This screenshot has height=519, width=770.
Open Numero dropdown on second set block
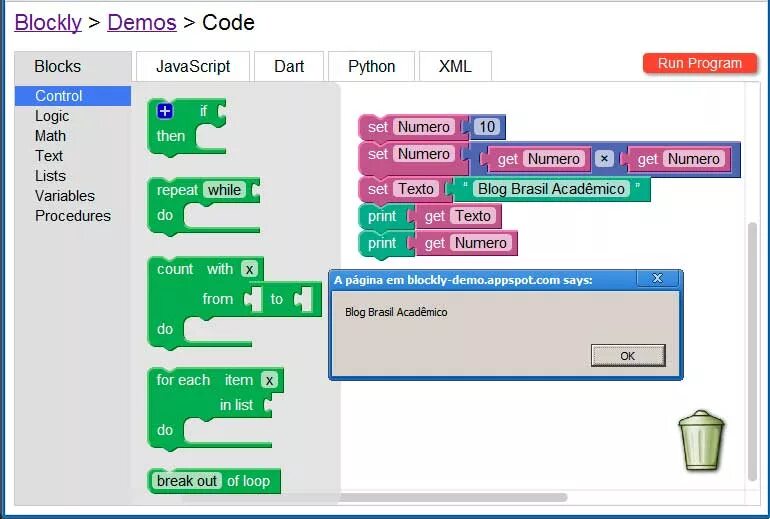click(x=424, y=154)
